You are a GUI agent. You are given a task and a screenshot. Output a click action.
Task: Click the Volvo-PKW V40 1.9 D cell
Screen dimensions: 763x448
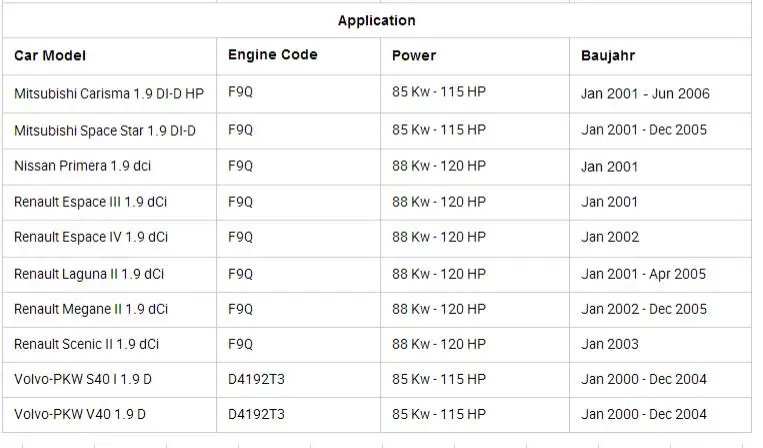pyautogui.click(x=109, y=415)
